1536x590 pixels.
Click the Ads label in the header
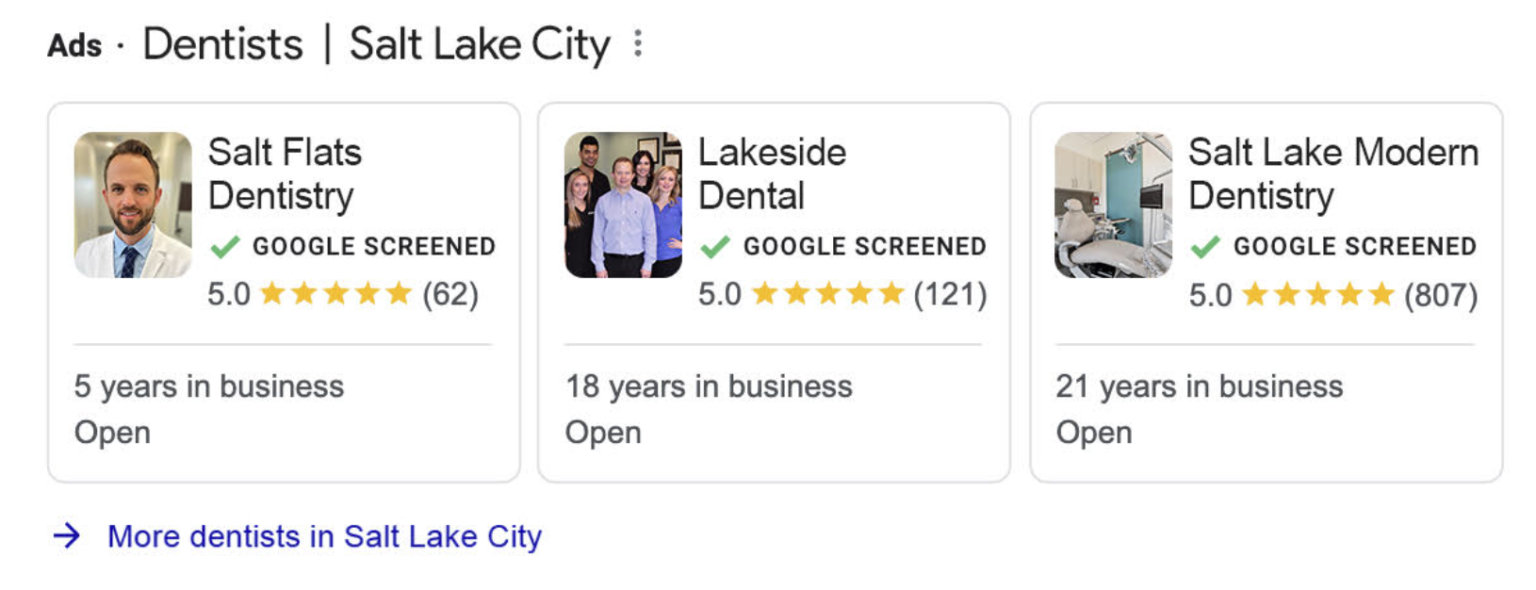coord(72,43)
